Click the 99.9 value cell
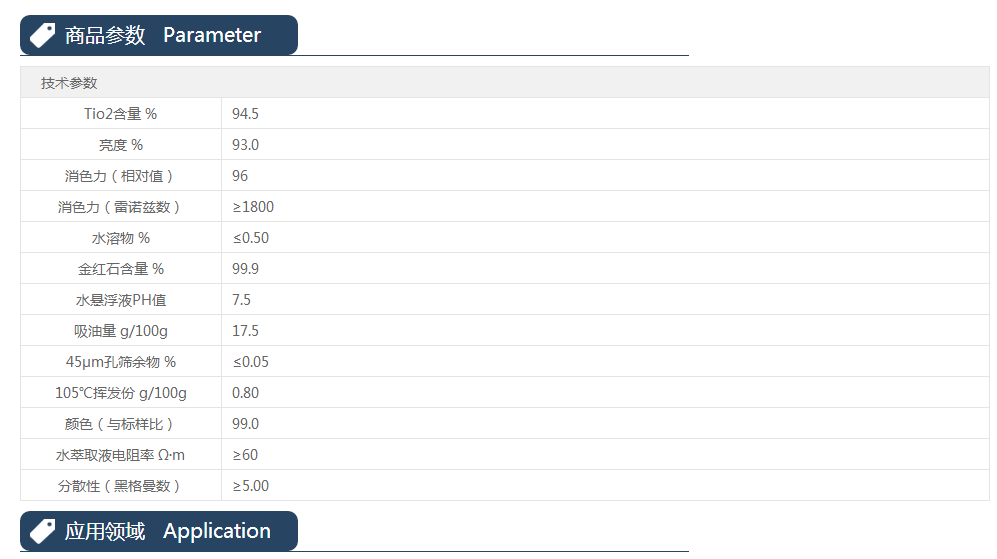Image resolution: width=997 pixels, height=559 pixels. point(245,269)
